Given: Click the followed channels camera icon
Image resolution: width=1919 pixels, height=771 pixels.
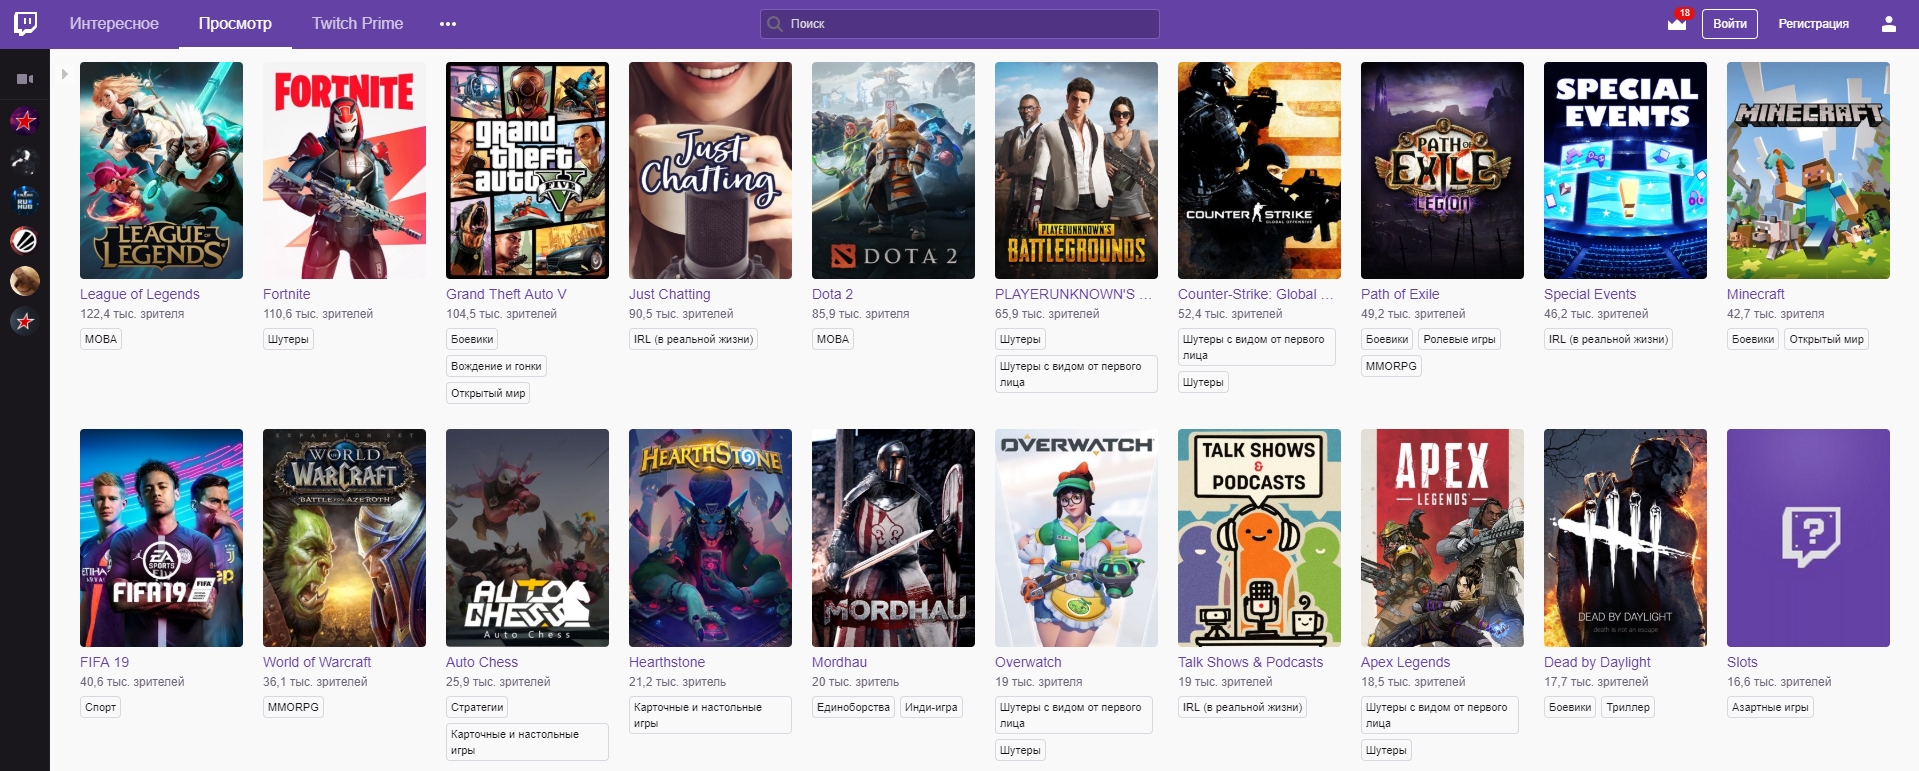Looking at the screenshot, I should (x=25, y=79).
